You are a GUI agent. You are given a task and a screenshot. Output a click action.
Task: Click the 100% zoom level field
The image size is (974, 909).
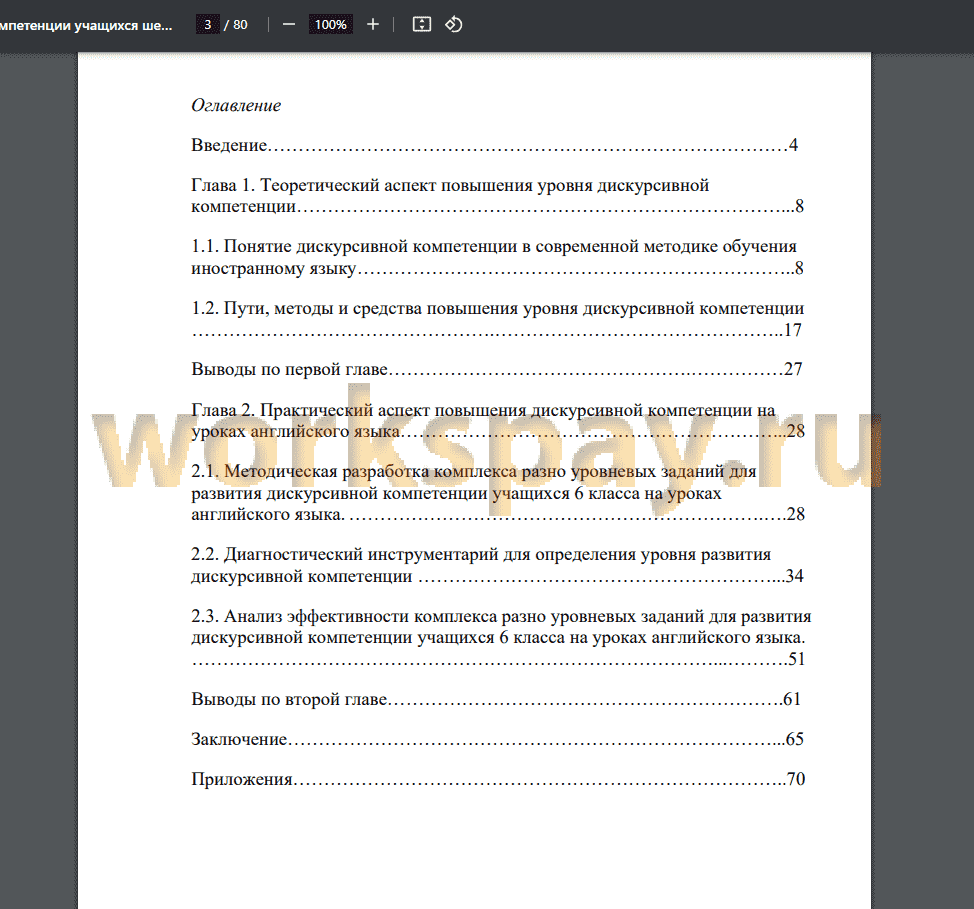tap(330, 25)
